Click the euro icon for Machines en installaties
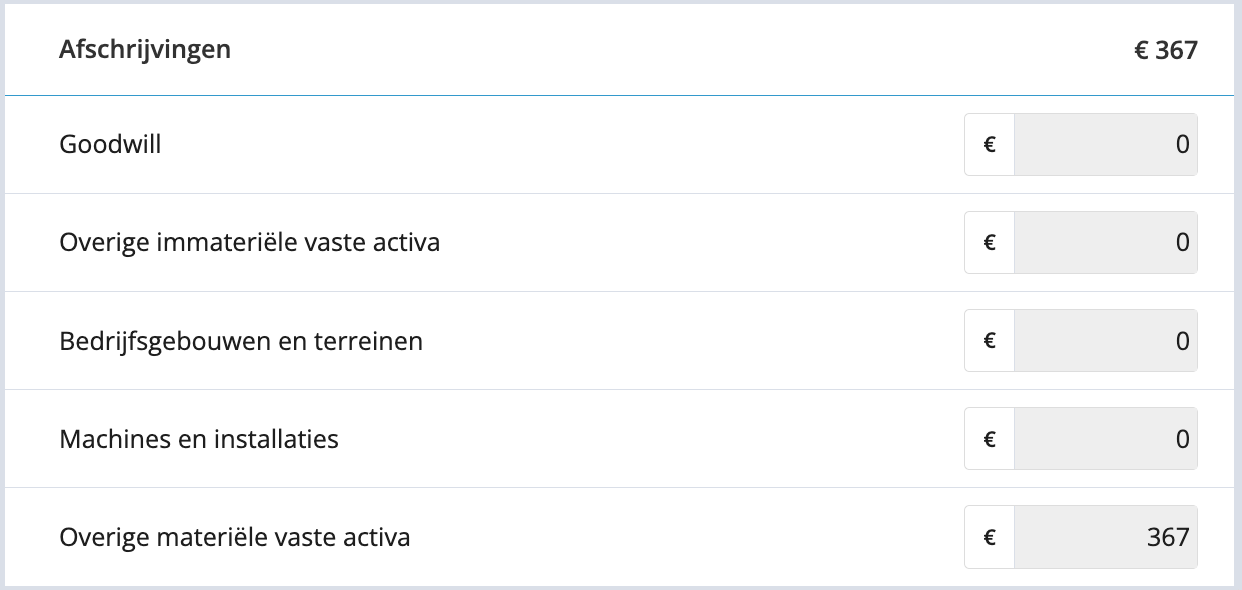This screenshot has width=1242, height=590. (990, 439)
